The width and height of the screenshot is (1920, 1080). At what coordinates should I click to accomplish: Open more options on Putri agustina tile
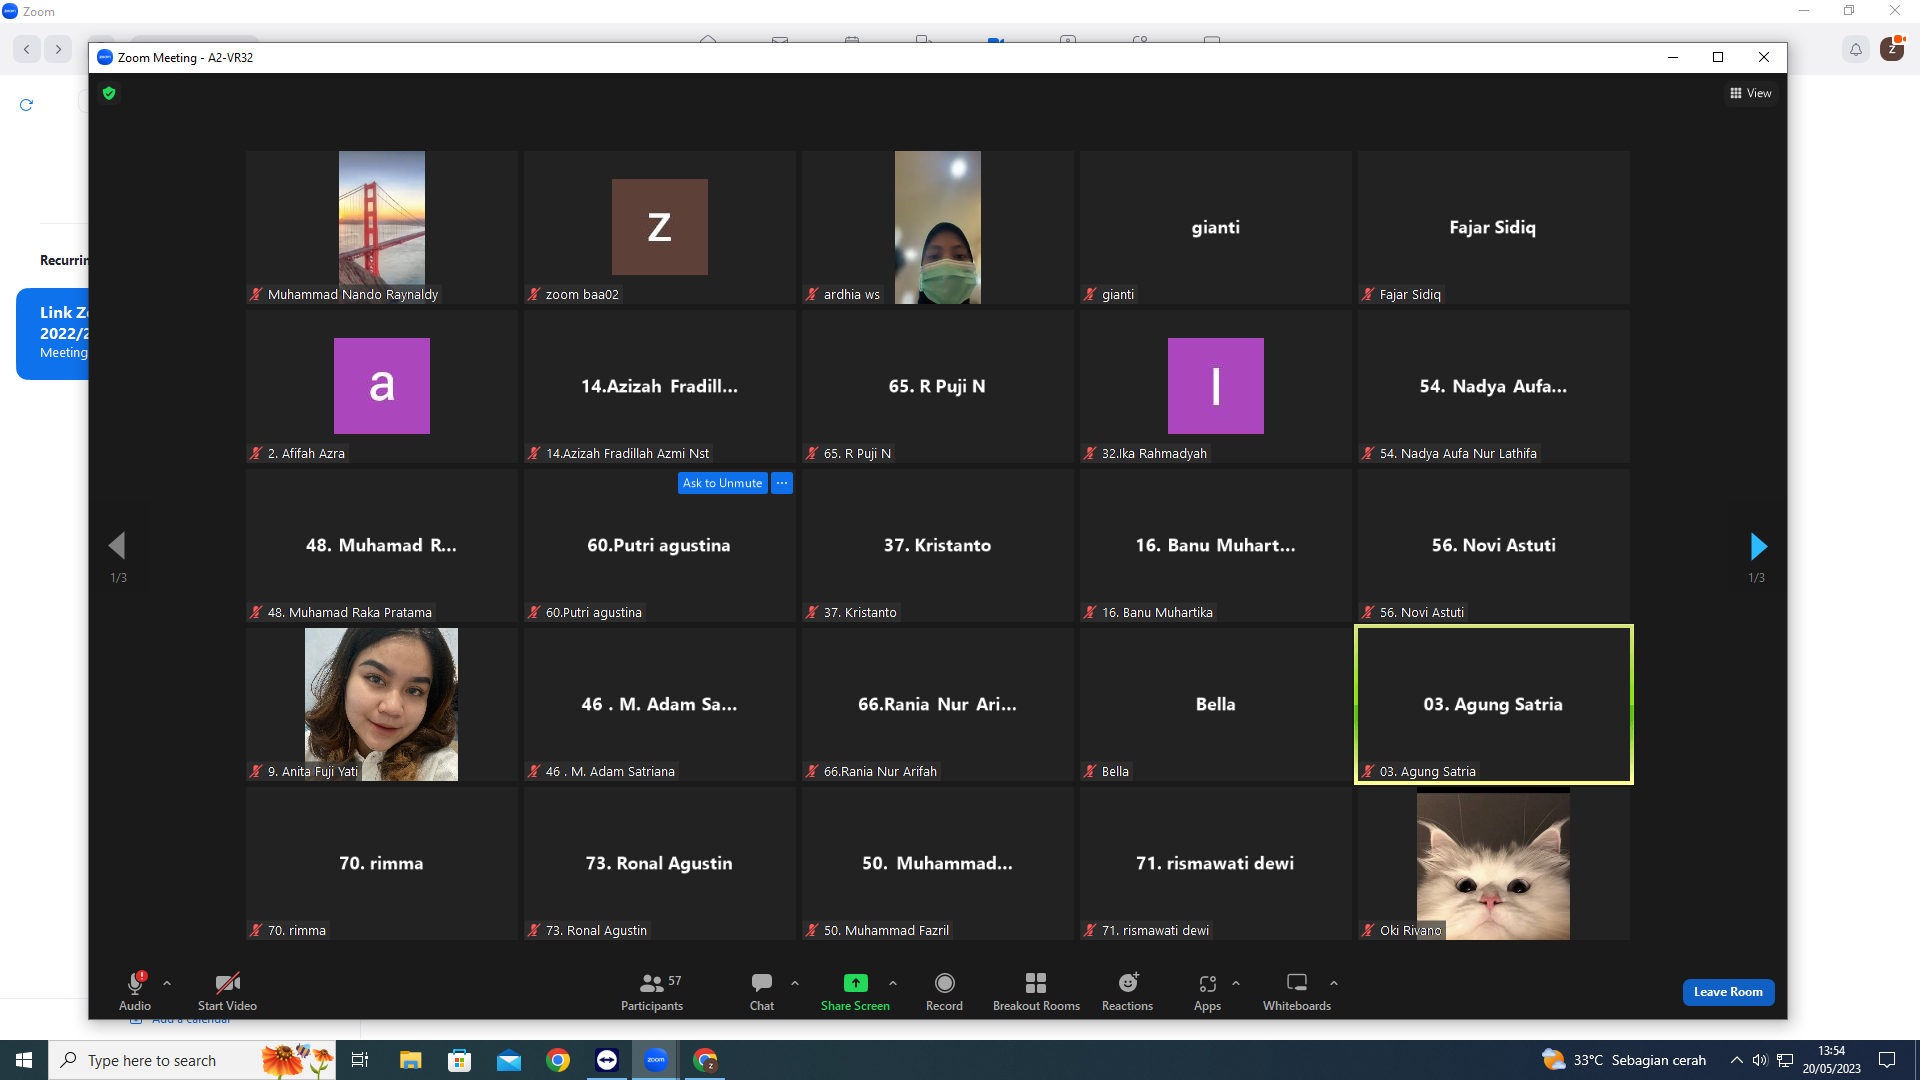(782, 483)
